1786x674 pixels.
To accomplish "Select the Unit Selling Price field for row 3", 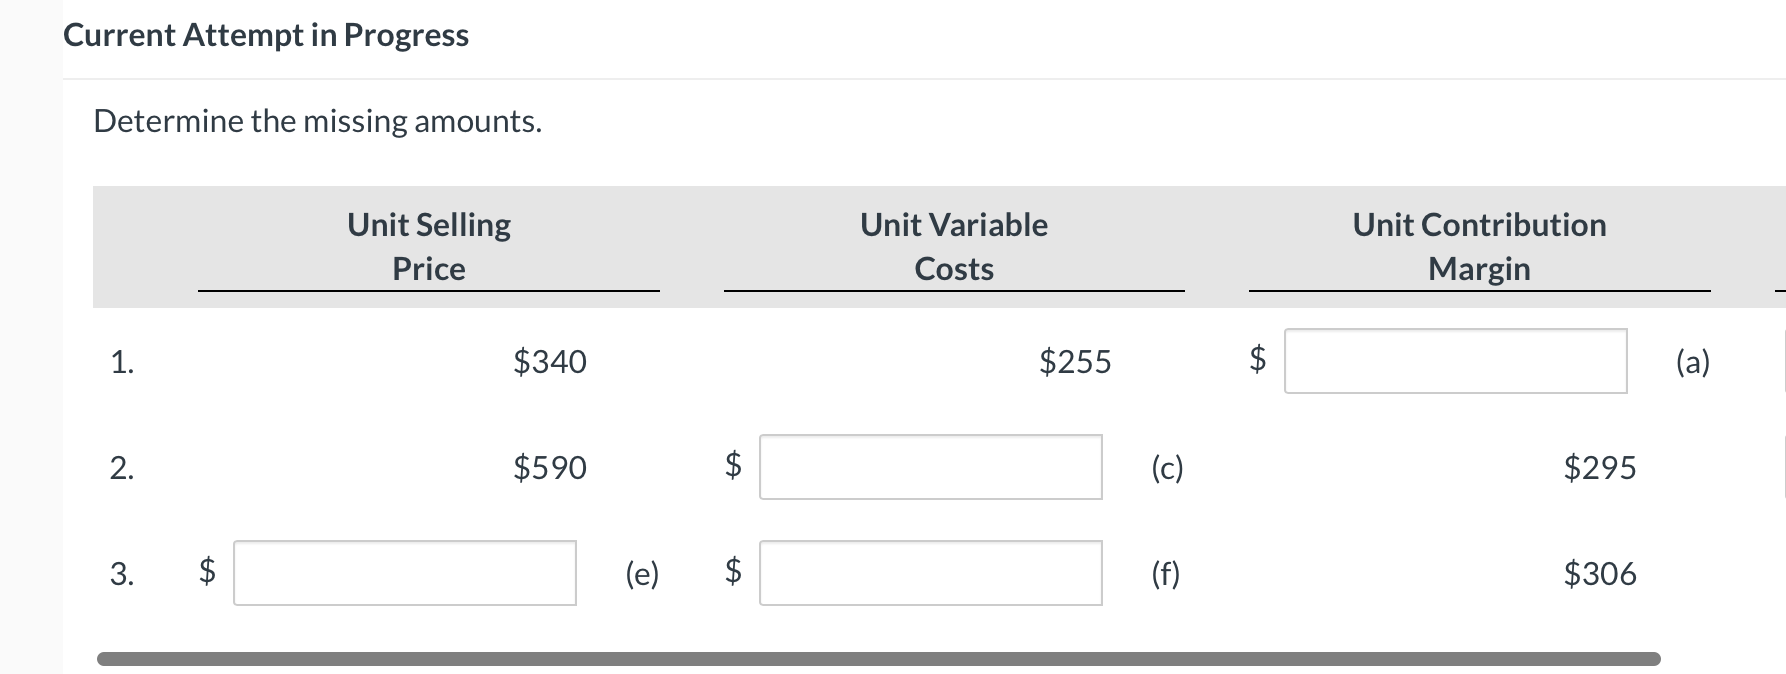I will pyautogui.click(x=404, y=573).
